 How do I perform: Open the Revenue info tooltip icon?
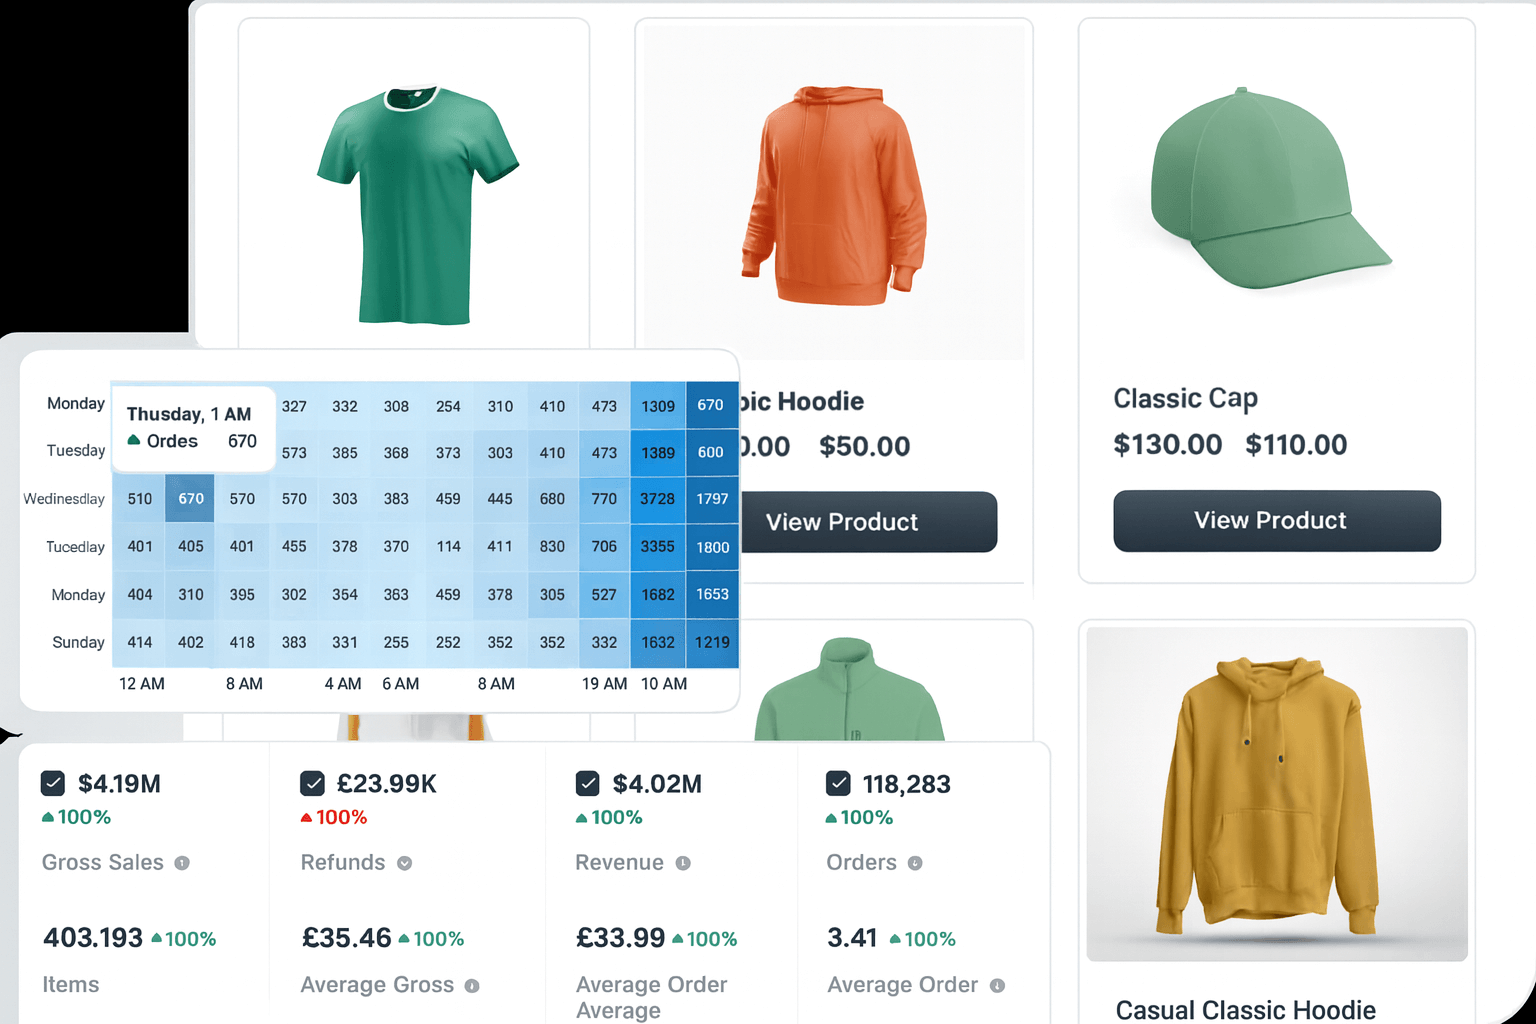click(x=685, y=863)
